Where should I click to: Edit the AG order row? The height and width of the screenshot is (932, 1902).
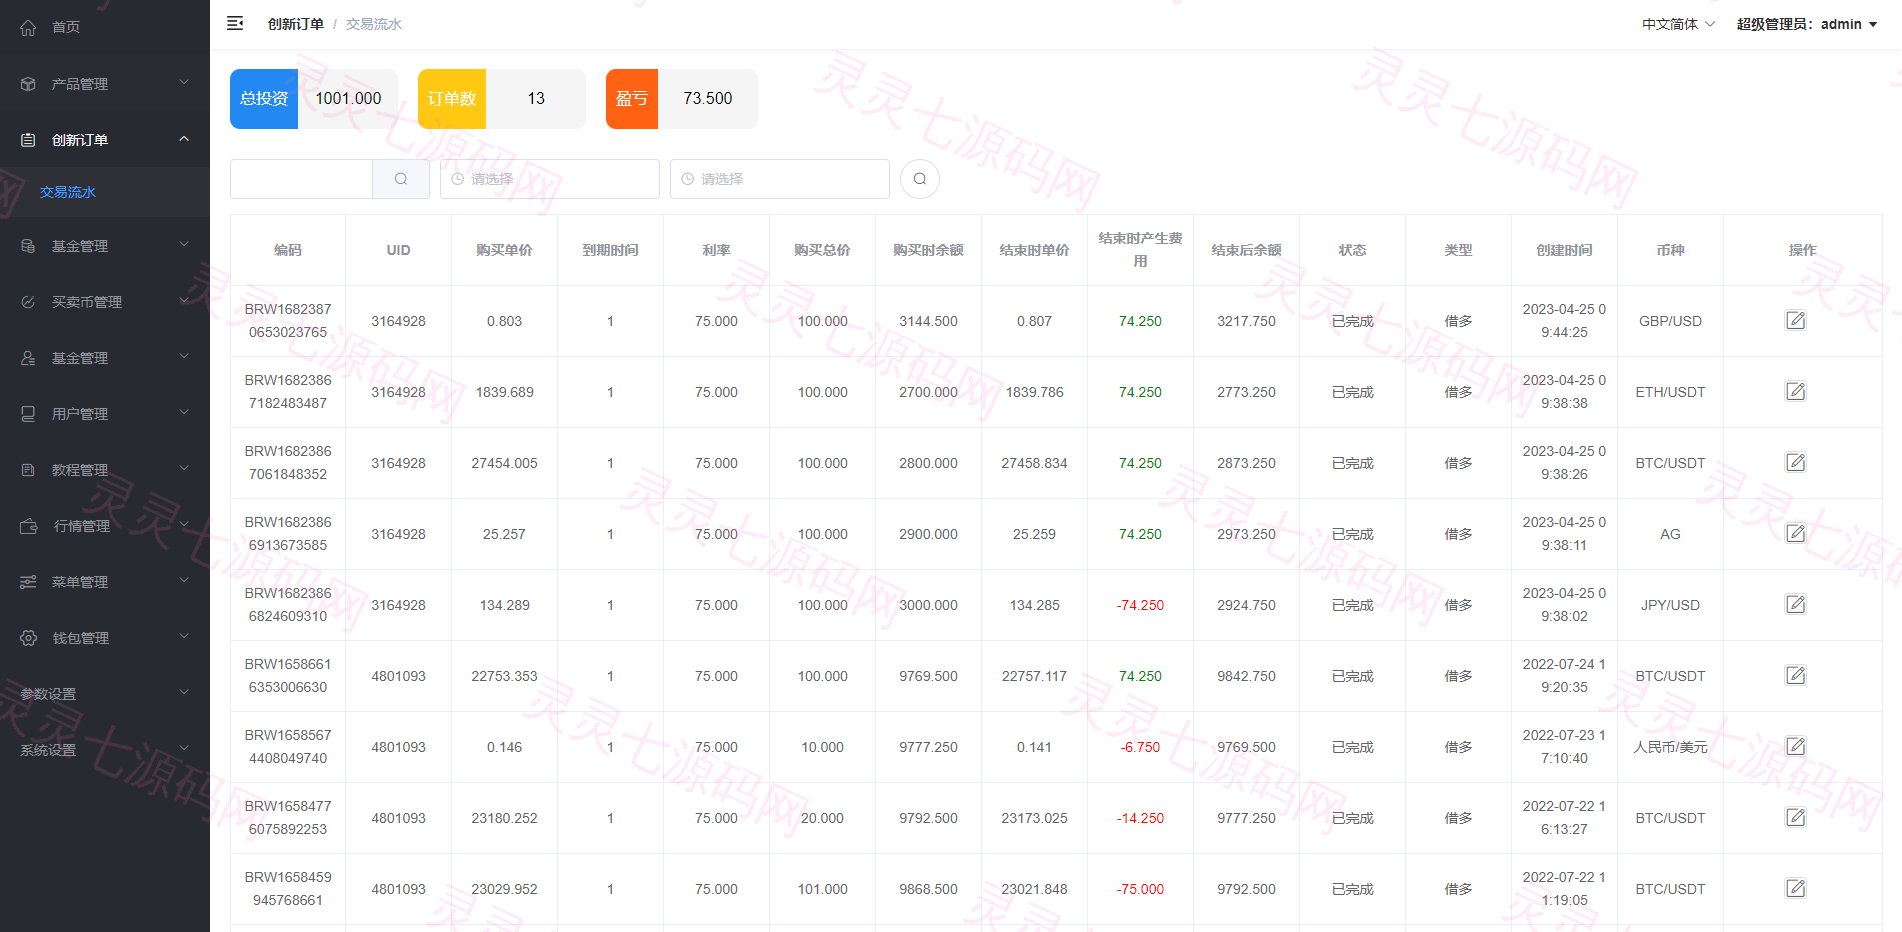[1796, 533]
